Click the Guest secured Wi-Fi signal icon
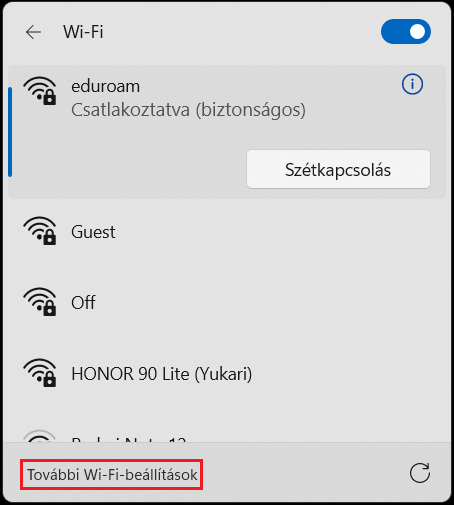Viewport: 454px width, 505px height. click(x=40, y=231)
